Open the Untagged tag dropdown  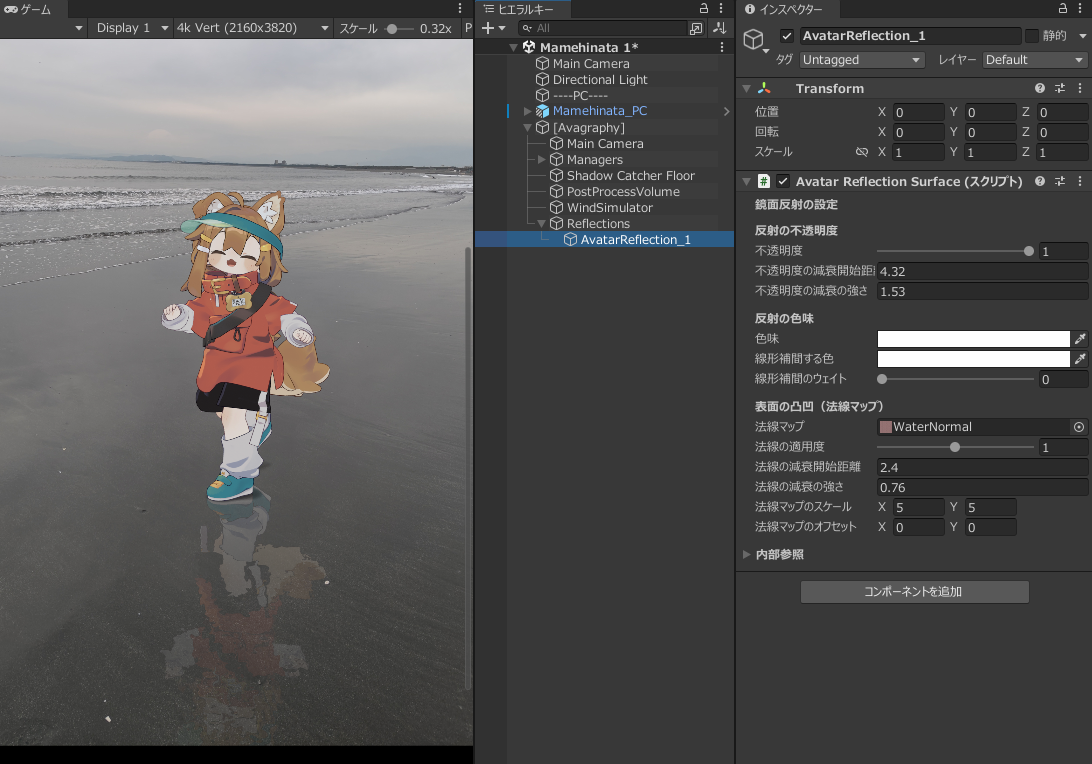(x=861, y=60)
